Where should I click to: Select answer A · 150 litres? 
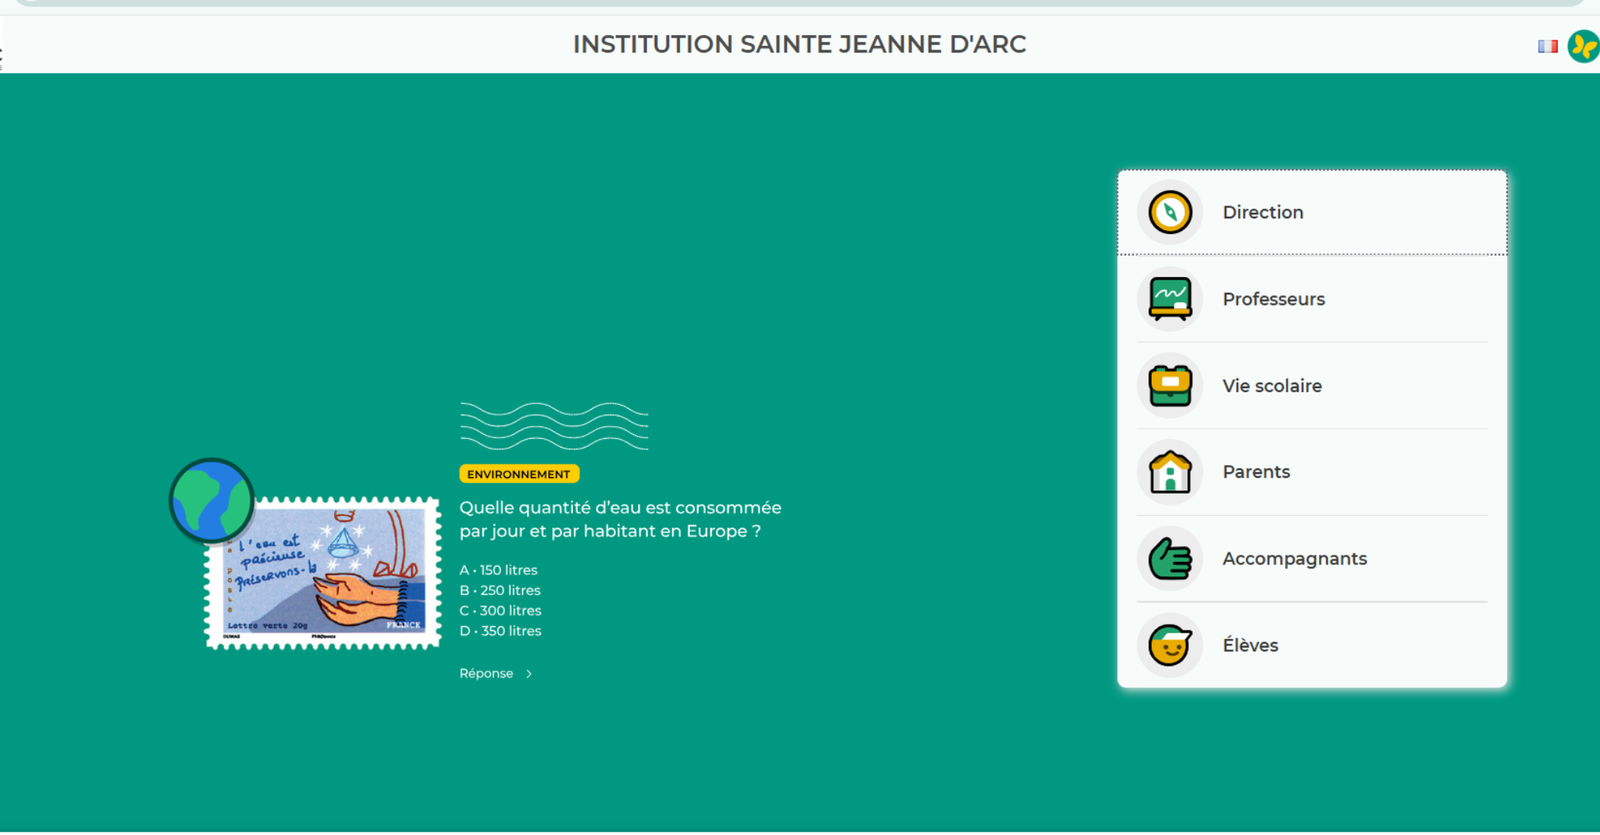[x=498, y=570]
